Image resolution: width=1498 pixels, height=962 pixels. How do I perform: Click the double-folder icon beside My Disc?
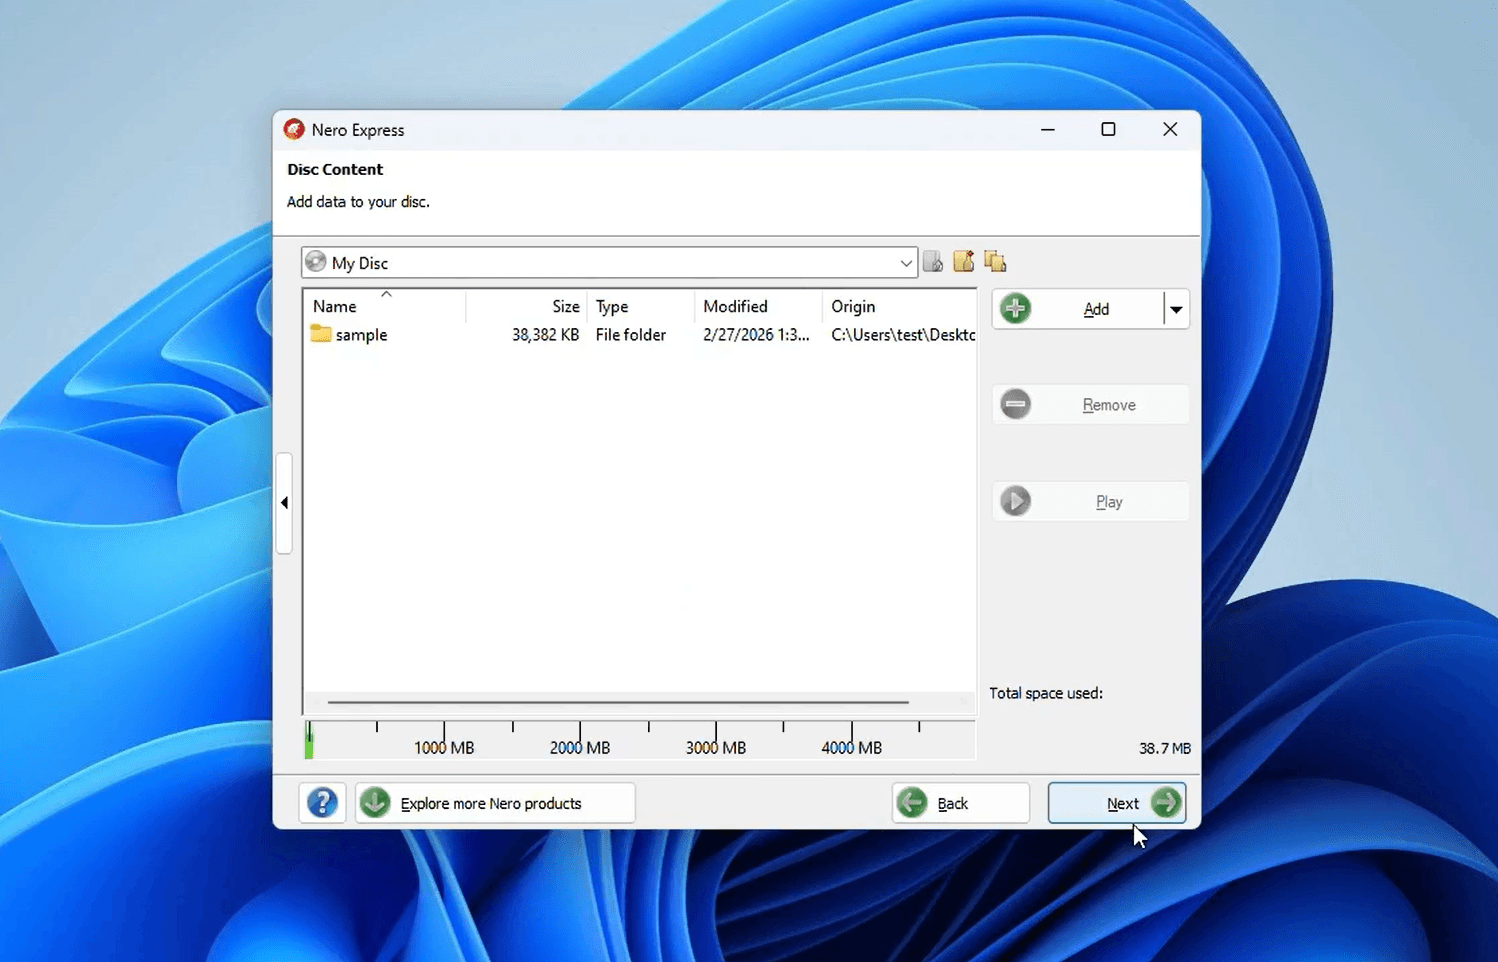coord(995,261)
